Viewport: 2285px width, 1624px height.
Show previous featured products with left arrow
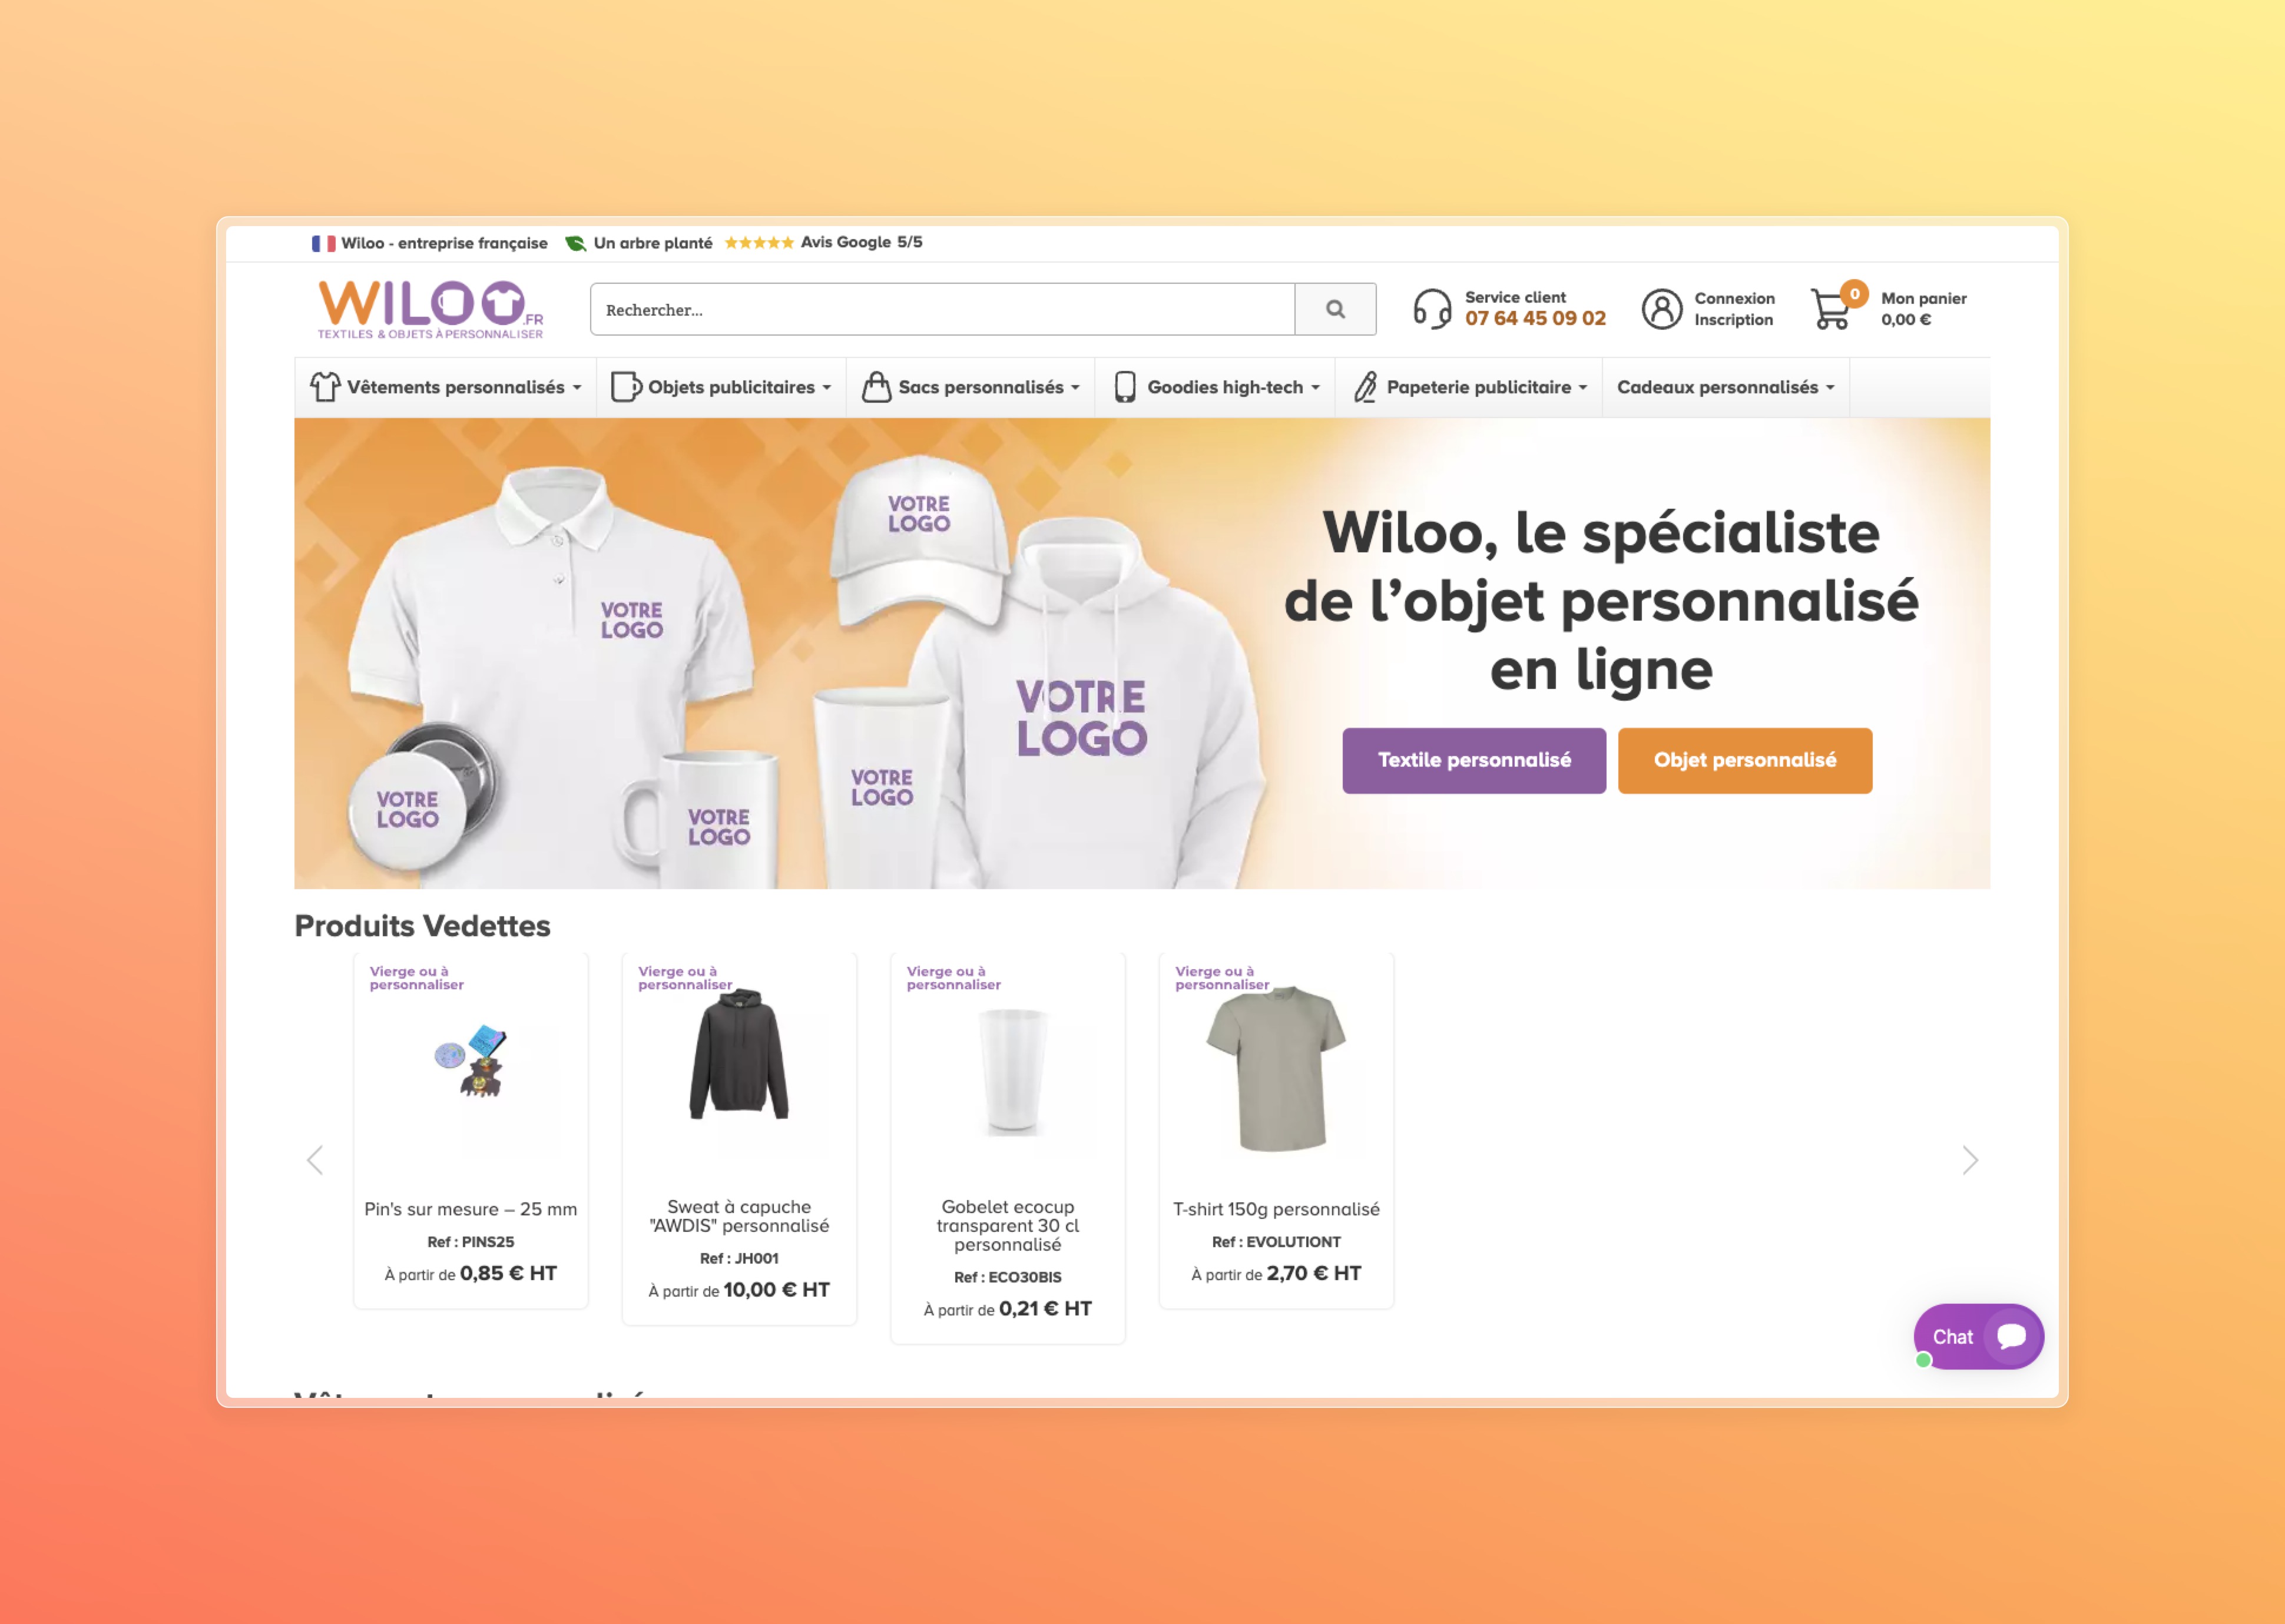point(315,1160)
